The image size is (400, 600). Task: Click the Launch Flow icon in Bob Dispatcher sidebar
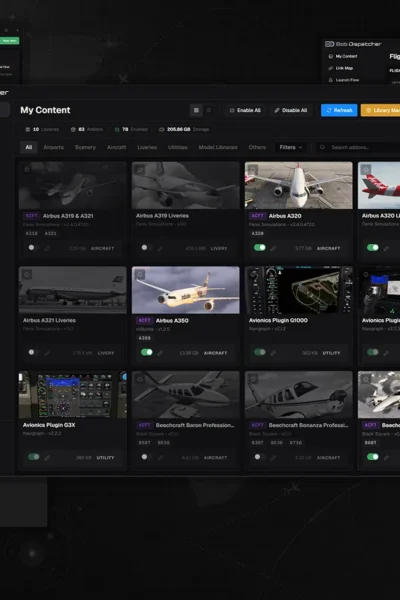point(331,80)
